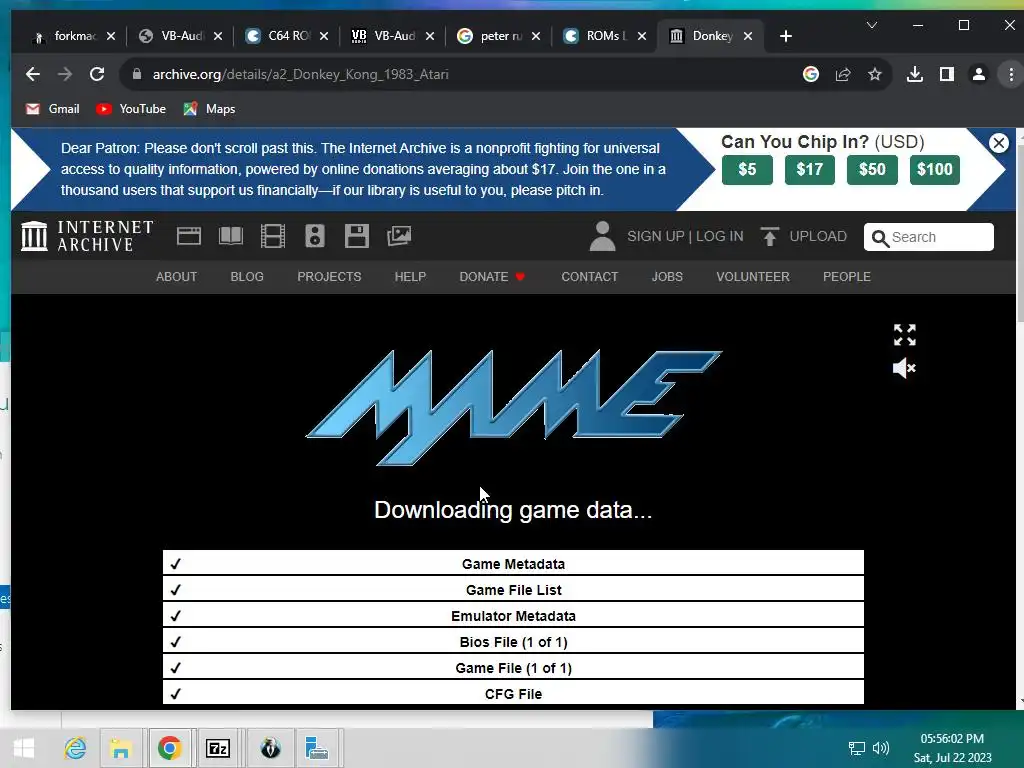Click the SIGN UP link
The height and width of the screenshot is (768, 1024).
point(656,236)
